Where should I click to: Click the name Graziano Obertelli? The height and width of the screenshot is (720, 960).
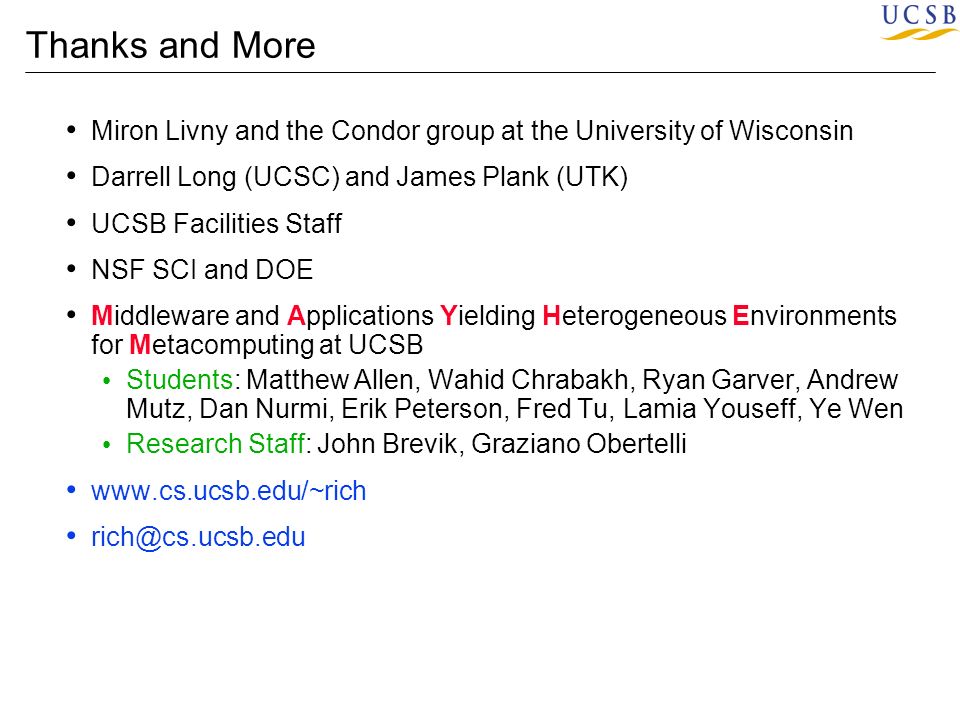[579, 444]
